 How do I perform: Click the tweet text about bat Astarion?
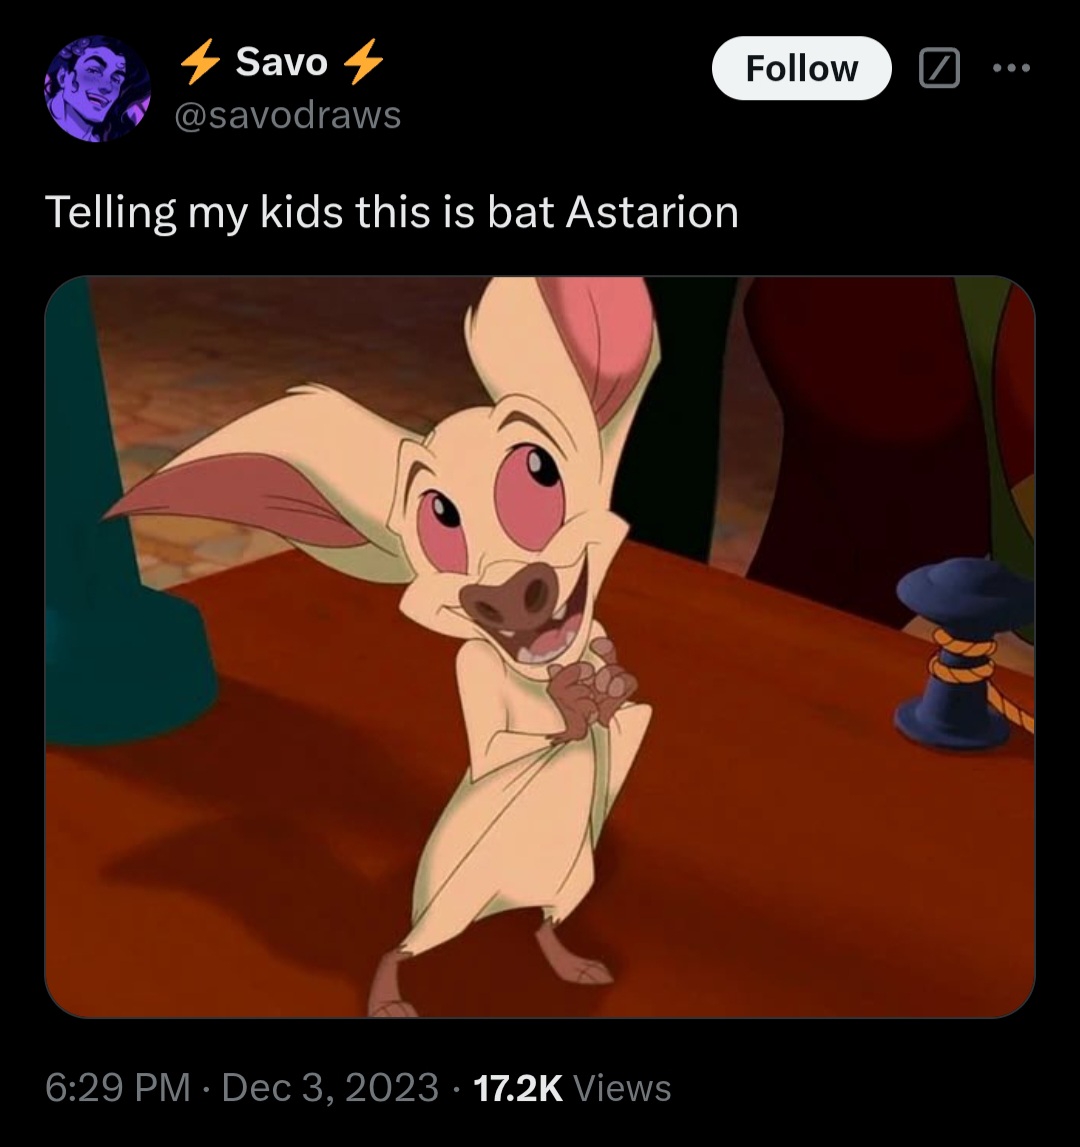pyautogui.click(x=392, y=212)
